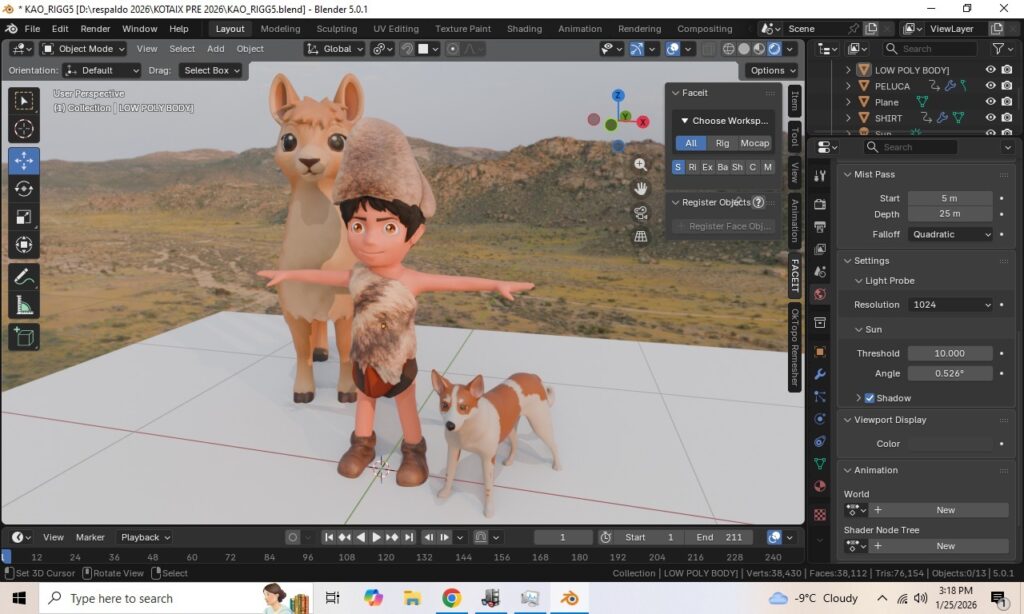Open the Render properties tab icon

pos(820,204)
